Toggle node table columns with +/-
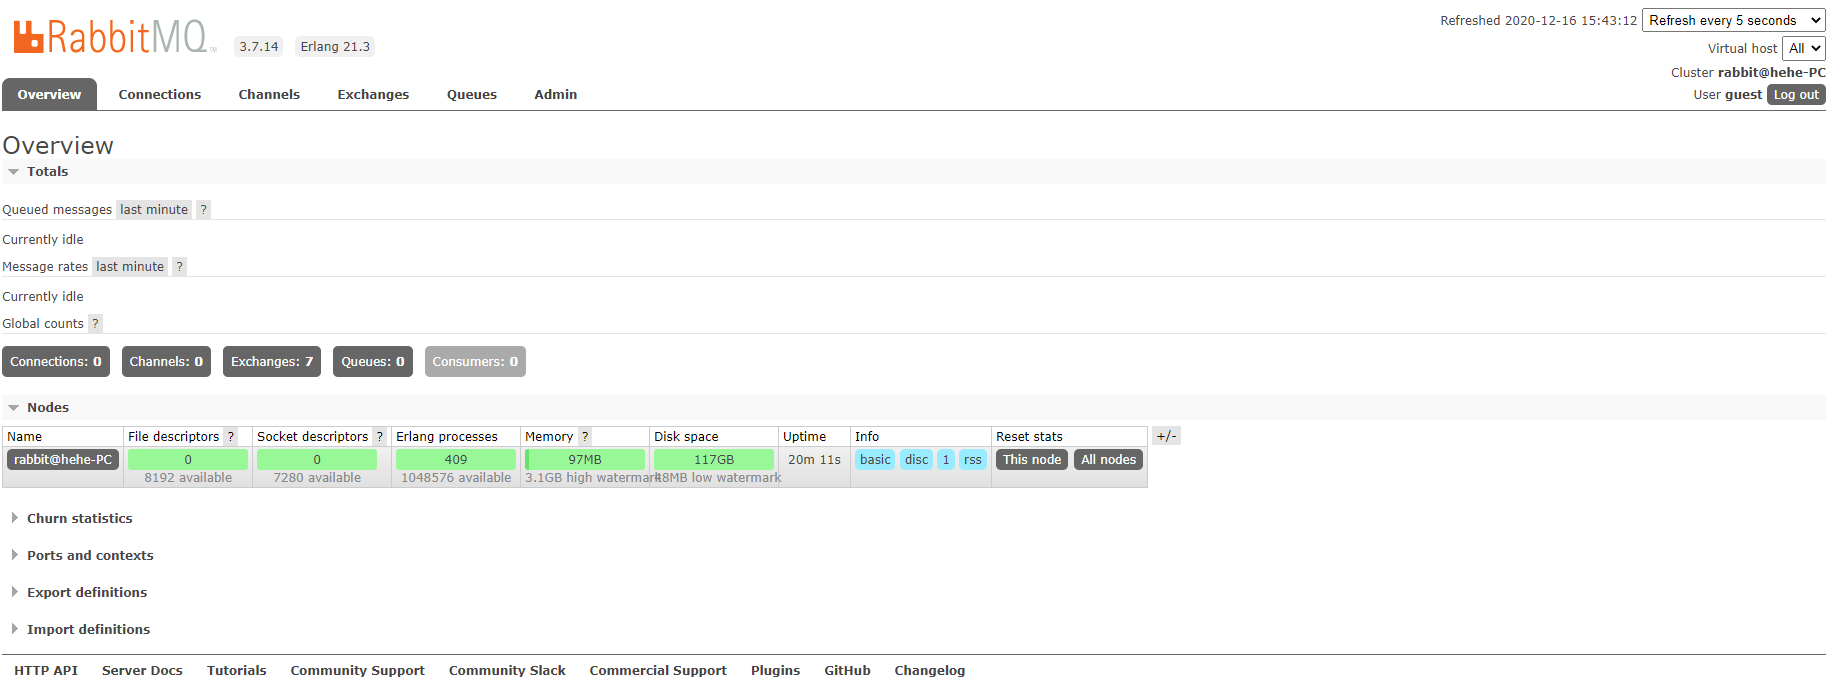 pyautogui.click(x=1166, y=436)
